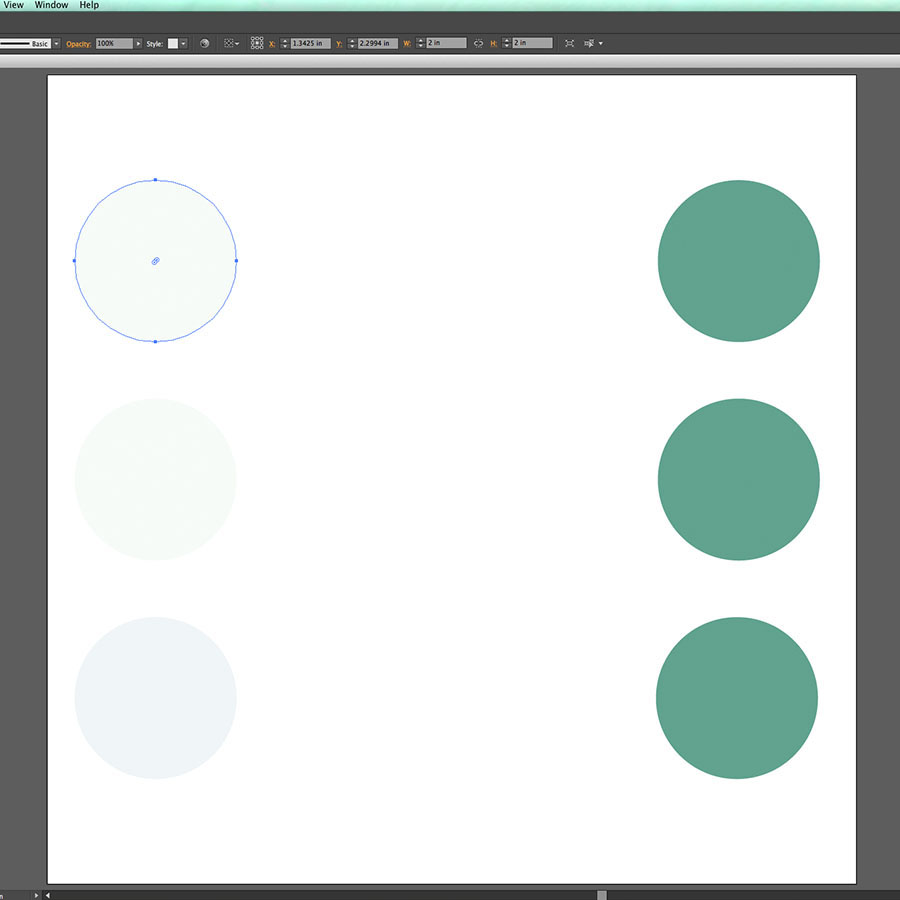Click the Opacity label link
900x900 pixels.
click(x=79, y=44)
